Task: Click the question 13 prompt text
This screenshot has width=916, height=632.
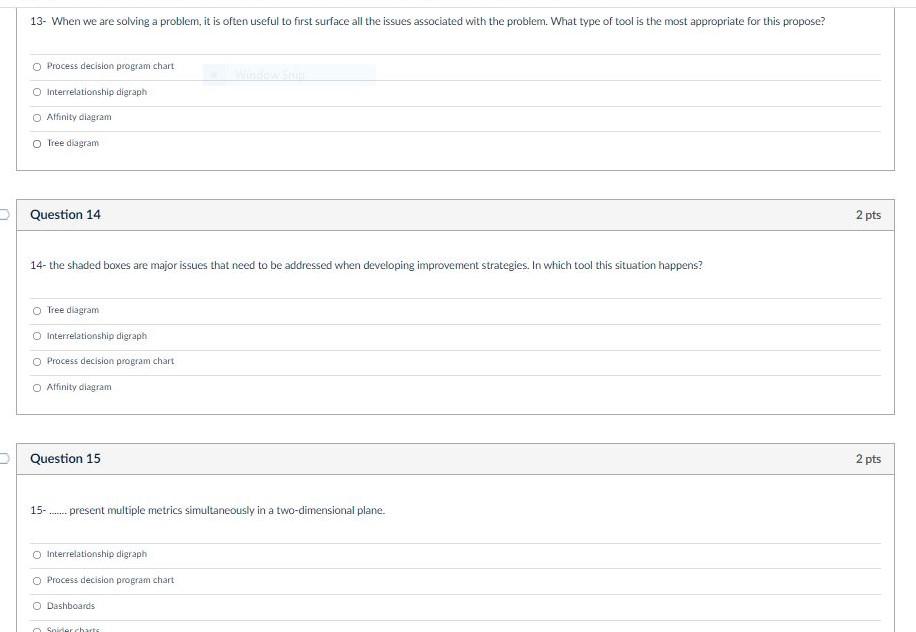Action: [428, 22]
